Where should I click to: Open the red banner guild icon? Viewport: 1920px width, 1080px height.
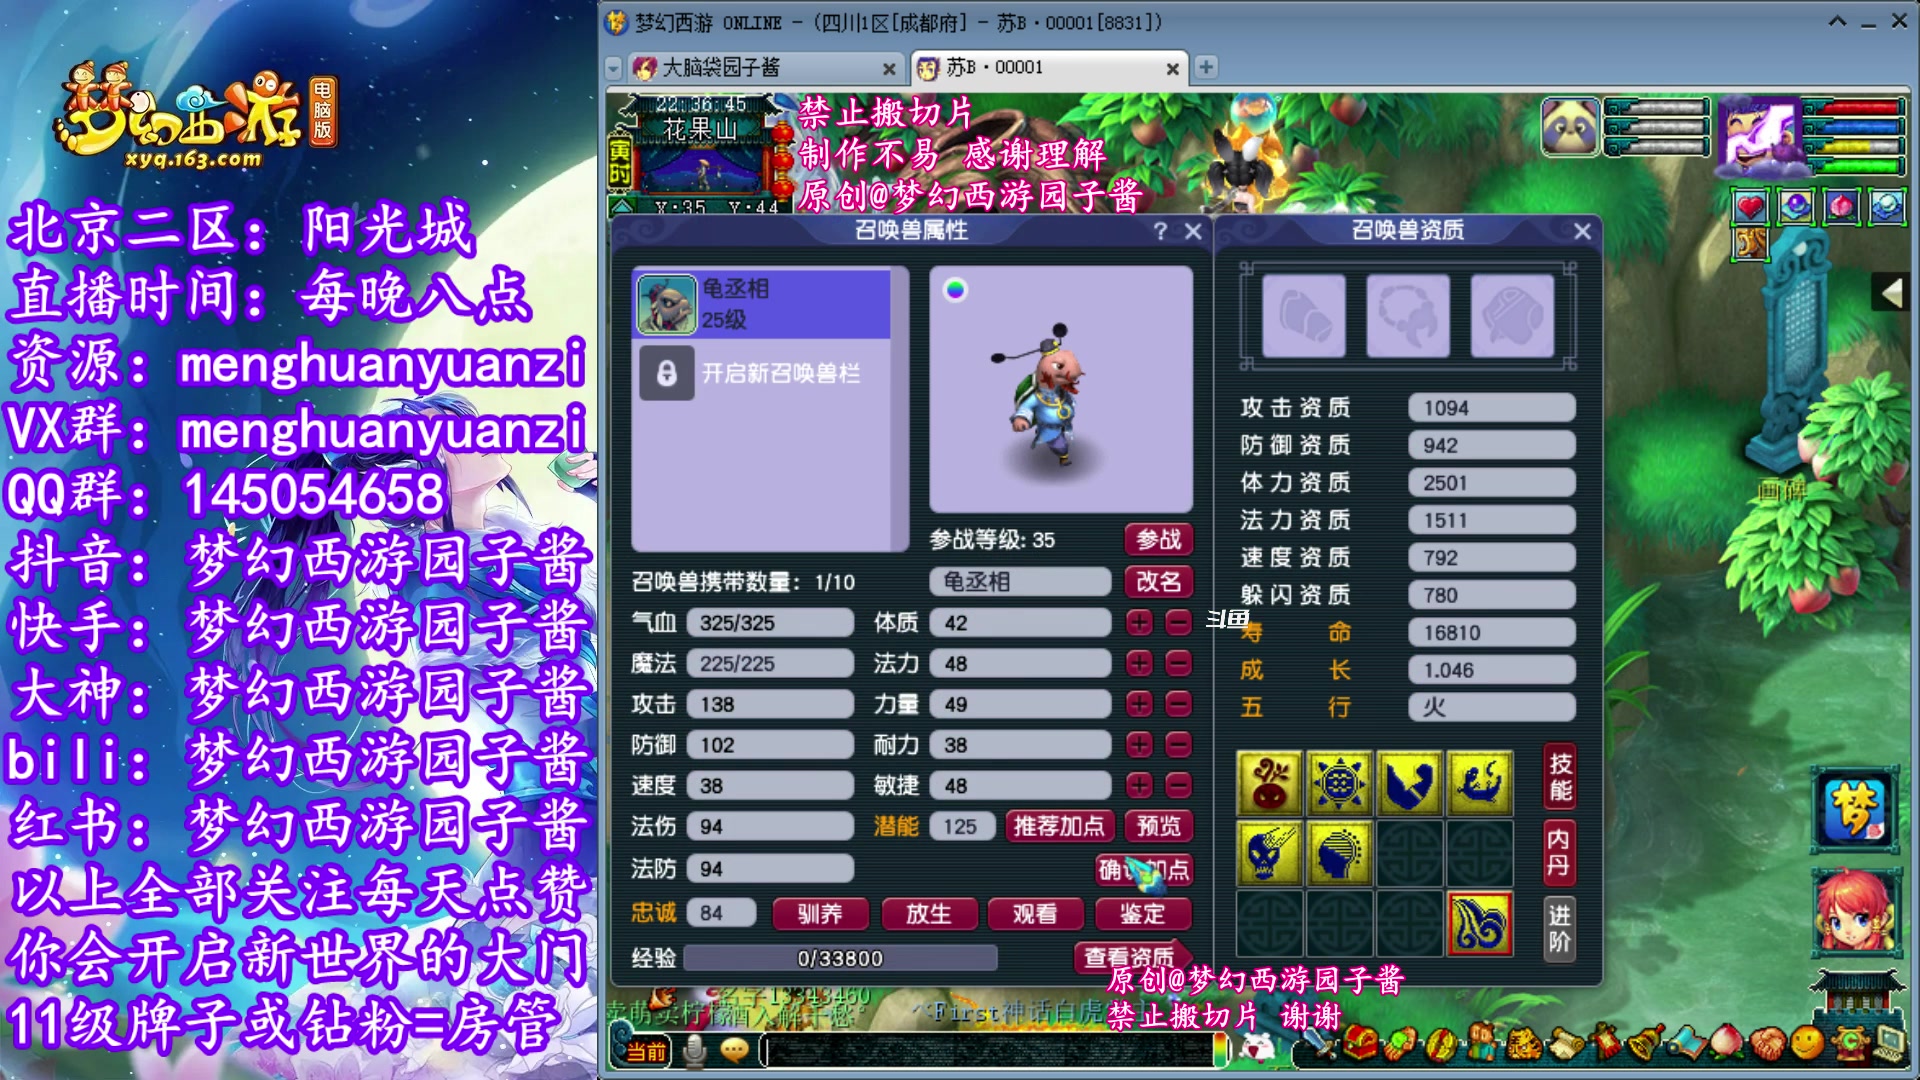pyautogui.click(x=1605, y=1043)
